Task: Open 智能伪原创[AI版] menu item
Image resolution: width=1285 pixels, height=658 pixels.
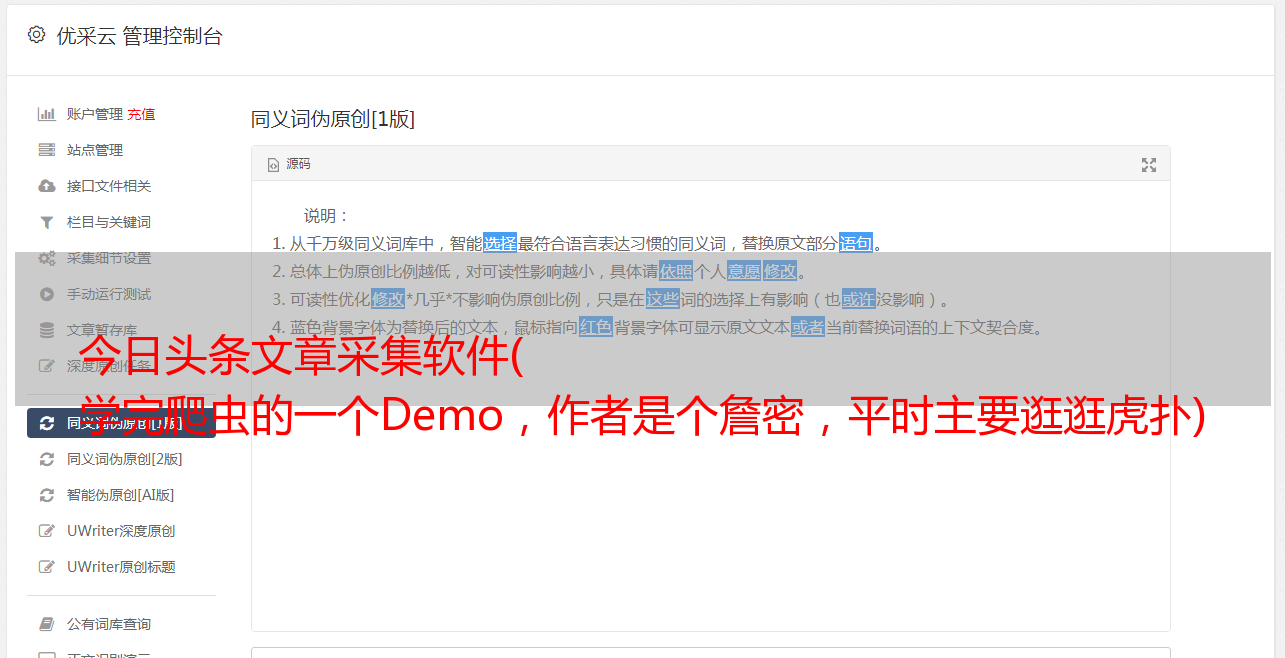Action: click(121, 495)
